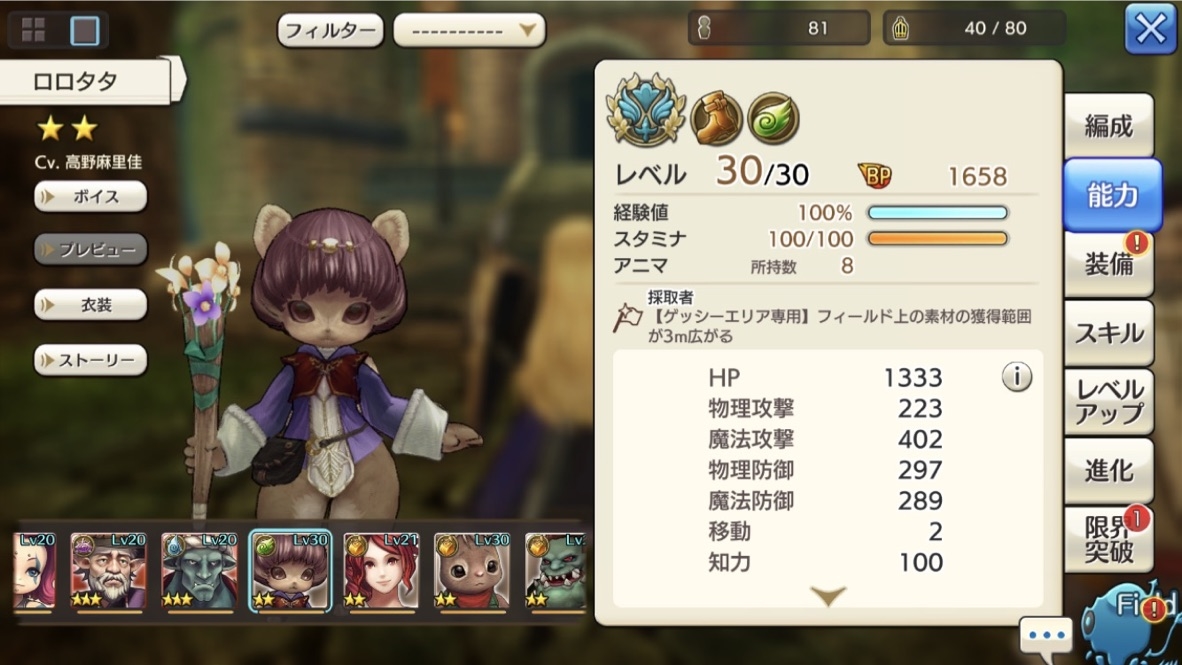Image resolution: width=1182 pixels, height=665 pixels.
Task: Open the filter dashed dropdown
Action: 469,31
